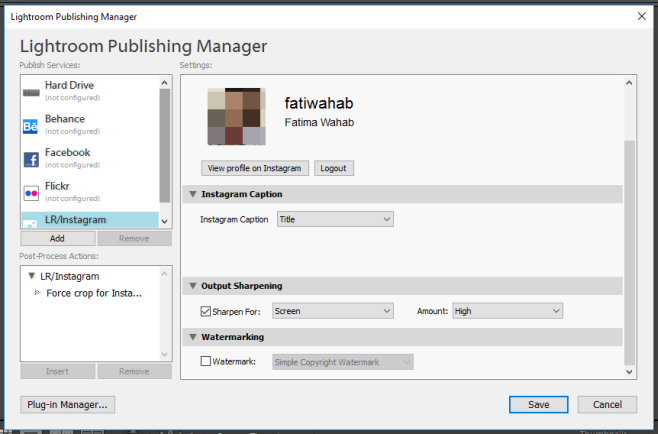Click the Facebook logo icon
This screenshot has width=658, height=434.
click(x=31, y=159)
